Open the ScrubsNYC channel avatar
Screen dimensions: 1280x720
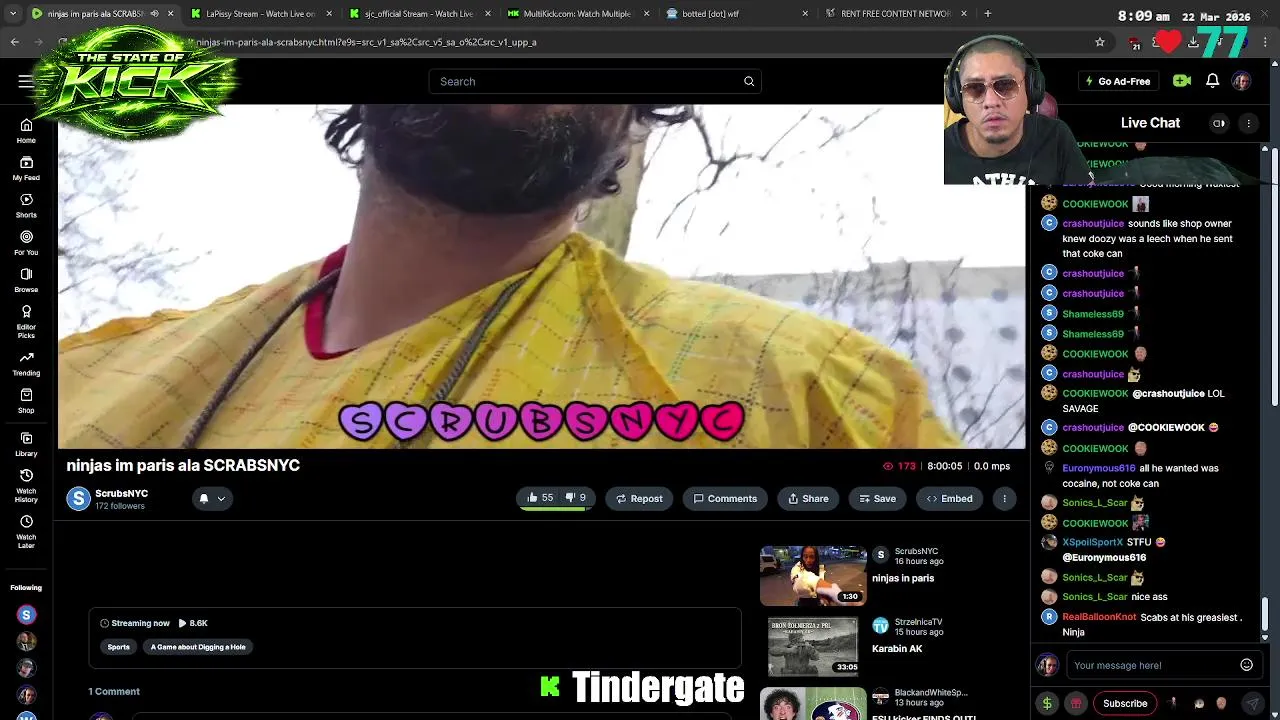78,498
